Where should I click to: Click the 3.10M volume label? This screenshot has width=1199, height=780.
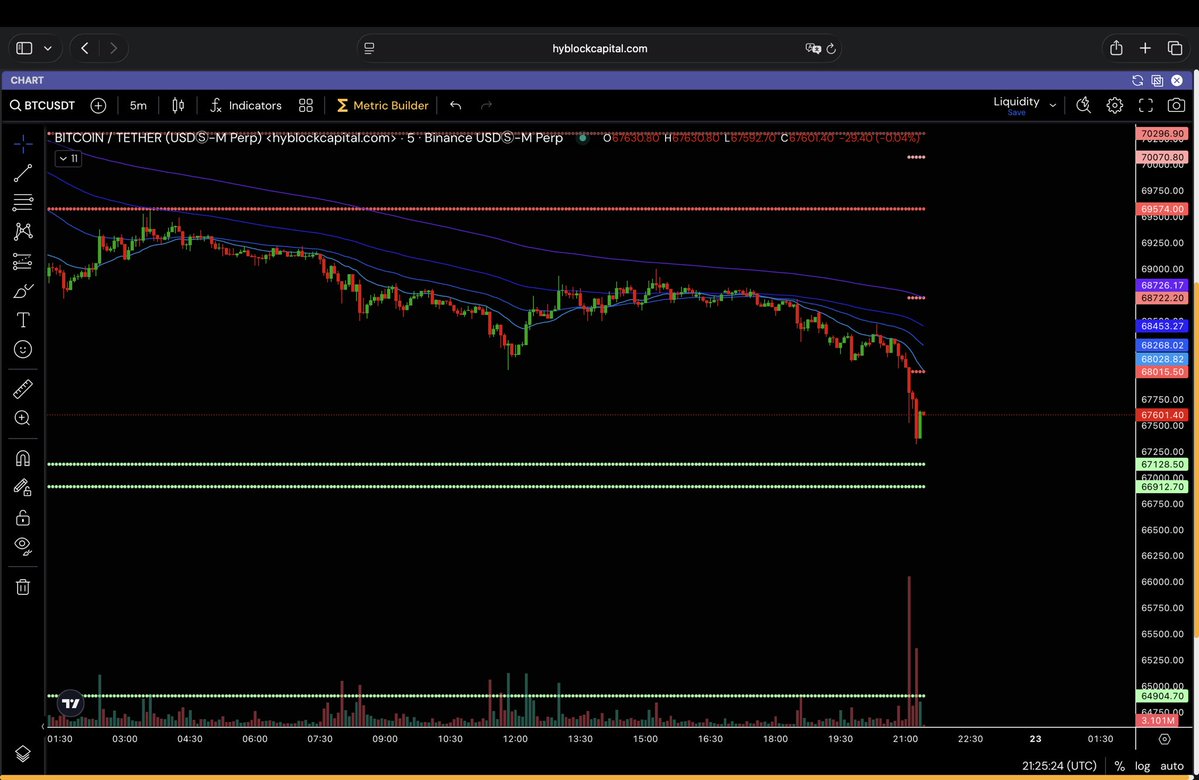1158,720
